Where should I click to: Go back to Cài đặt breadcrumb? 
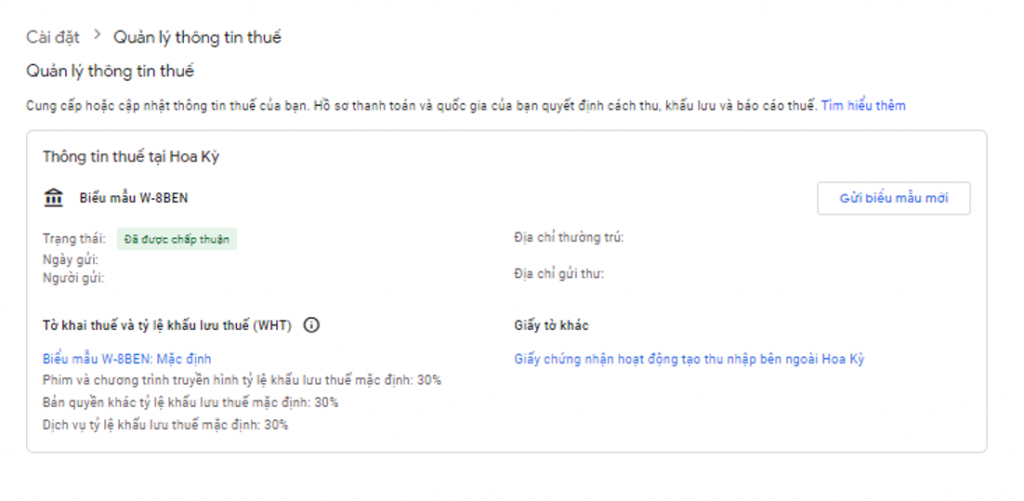(x=53, y=37)
